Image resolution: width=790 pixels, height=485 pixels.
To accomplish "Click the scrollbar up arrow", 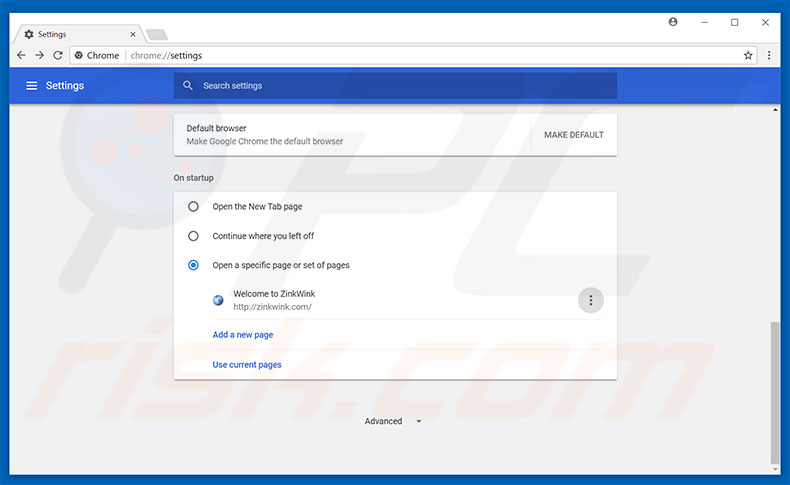I will point(775,109).
